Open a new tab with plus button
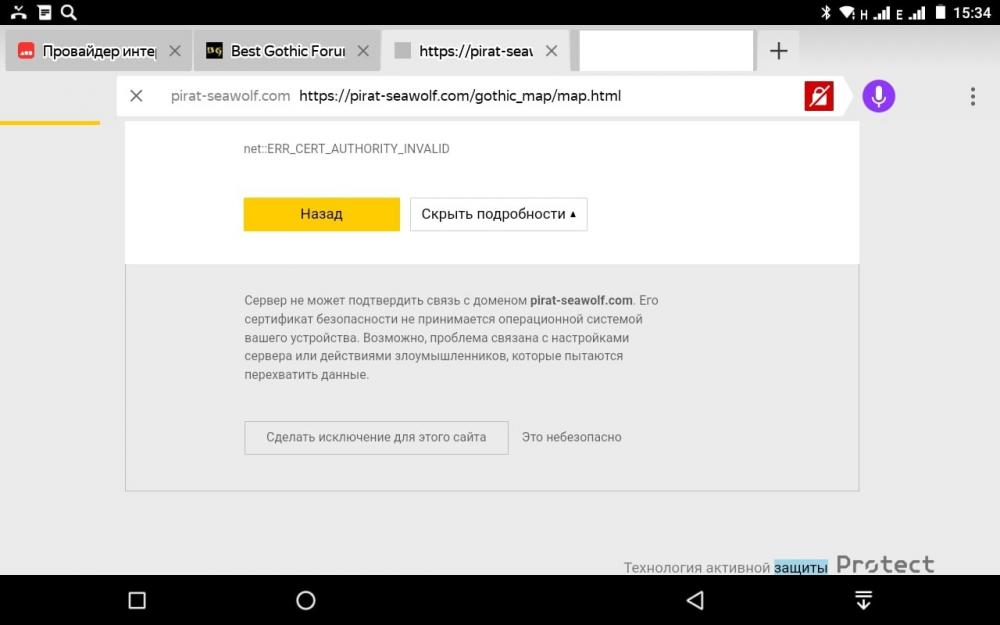The height and width of the screenshot is (625, 1000). coord(778,51)
